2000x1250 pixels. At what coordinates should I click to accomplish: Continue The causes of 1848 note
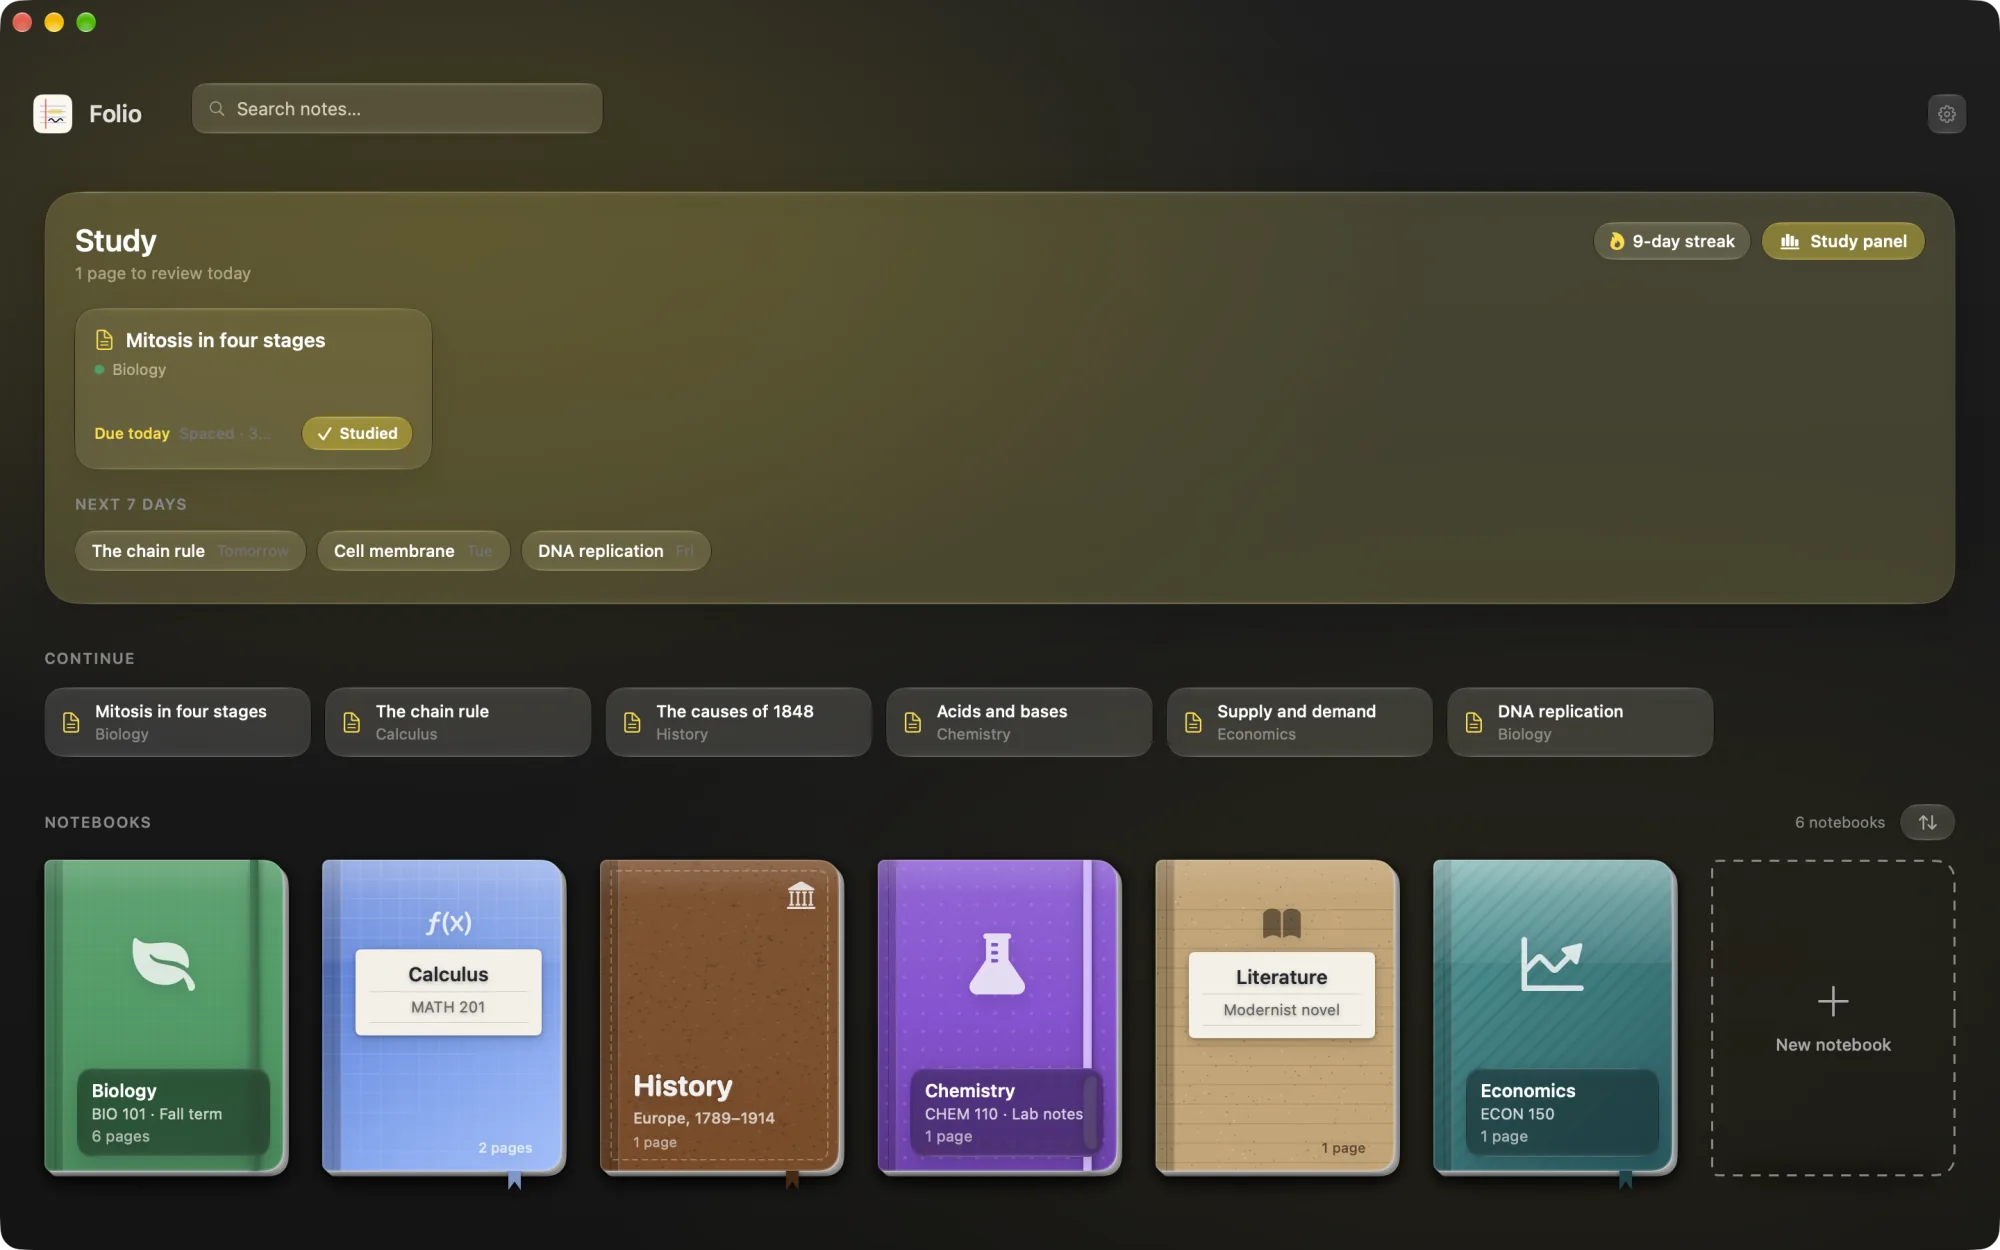(x=738, y=722)
